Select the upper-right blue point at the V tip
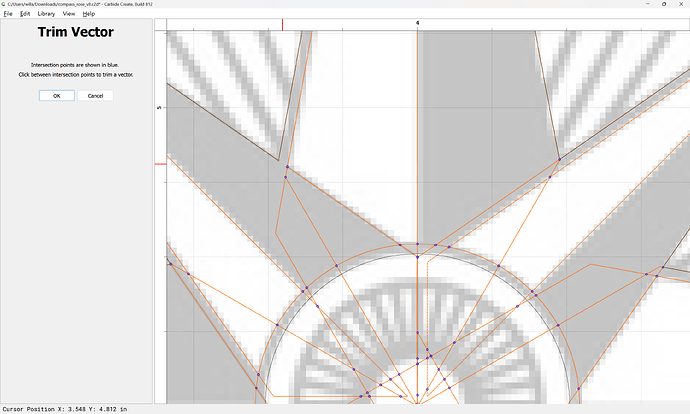Screen dimensions: 690x414 point(559,160)
